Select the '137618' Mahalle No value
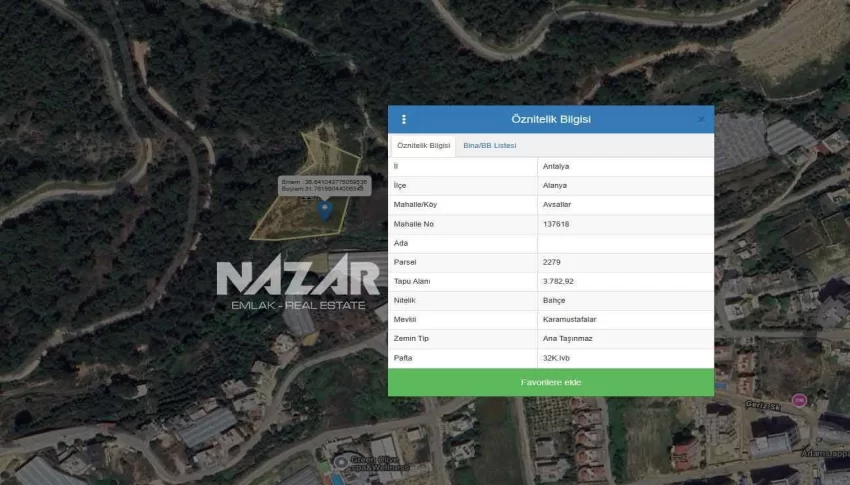The width and height of the screenshot is (850, 485). pos(626,224)
